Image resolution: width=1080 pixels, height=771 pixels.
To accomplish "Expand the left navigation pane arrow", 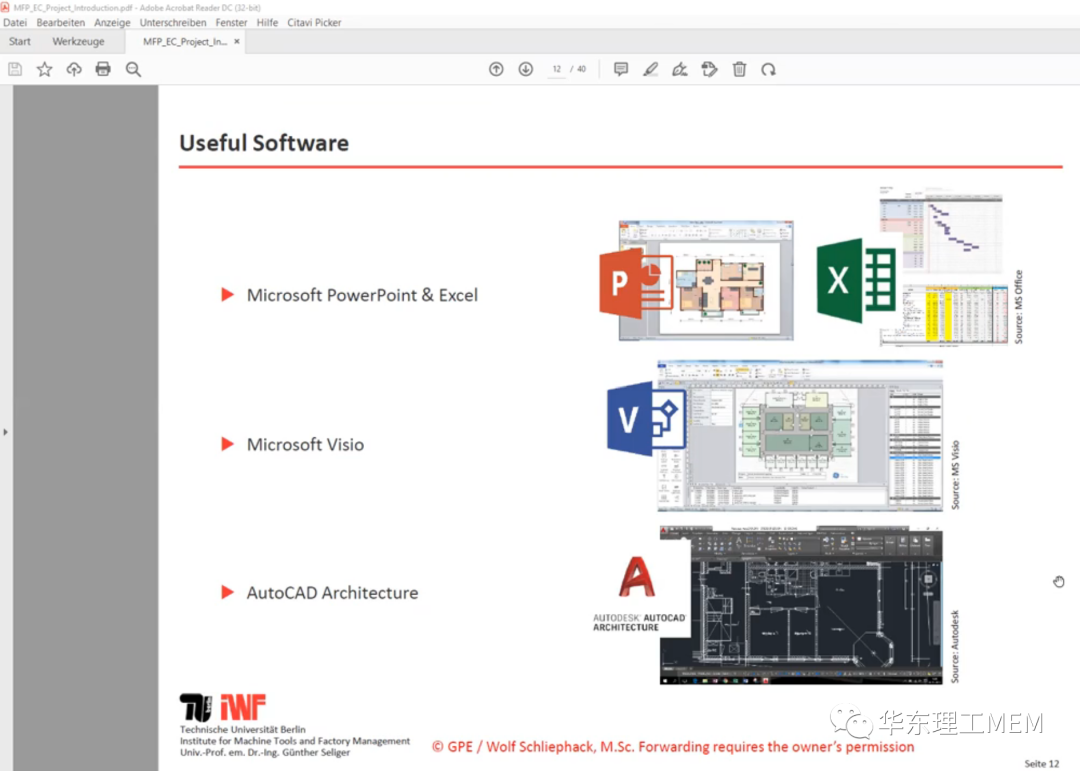I will pos(6,432).
